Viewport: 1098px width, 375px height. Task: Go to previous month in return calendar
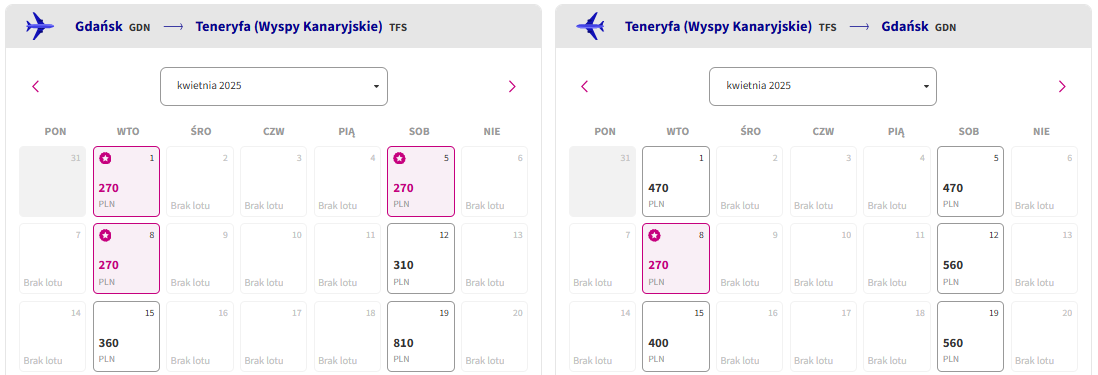point(585,87)
